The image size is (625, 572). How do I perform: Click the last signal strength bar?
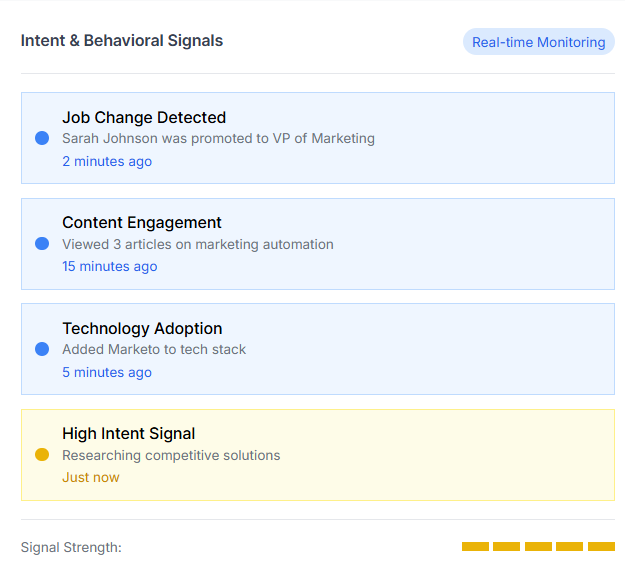point(601,546)
